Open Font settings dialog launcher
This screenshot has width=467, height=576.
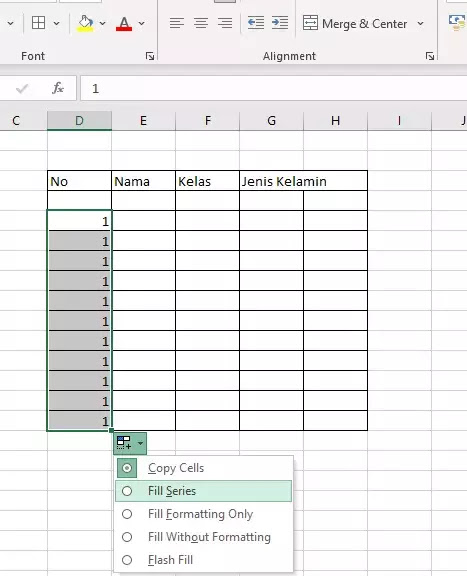point(150,56)
